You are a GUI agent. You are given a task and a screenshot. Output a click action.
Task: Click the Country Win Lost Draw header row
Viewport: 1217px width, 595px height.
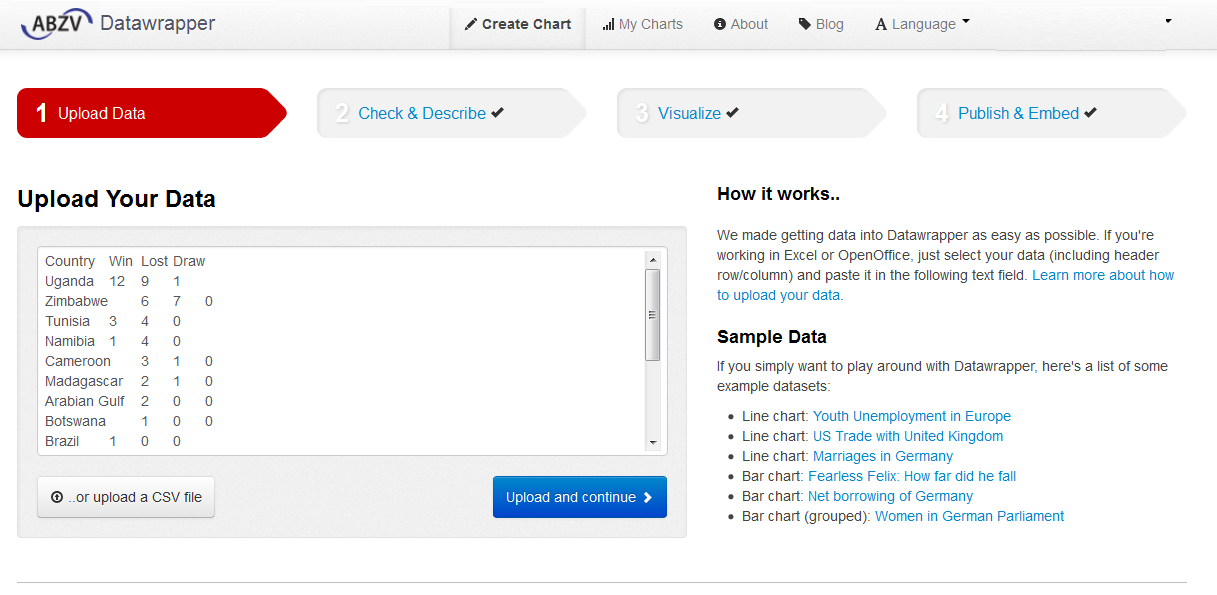pos(125,261)
